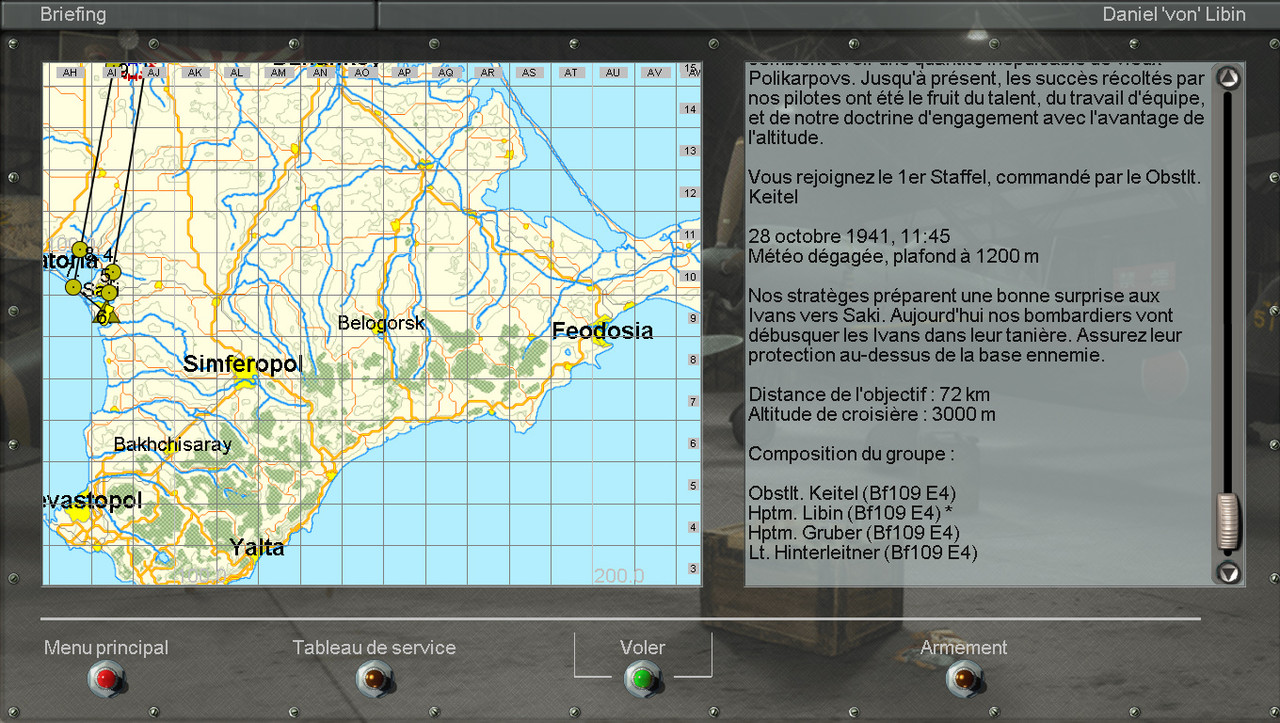Click the Belogorsk town label
The image size is (1280, 723).
pos(381,323)
